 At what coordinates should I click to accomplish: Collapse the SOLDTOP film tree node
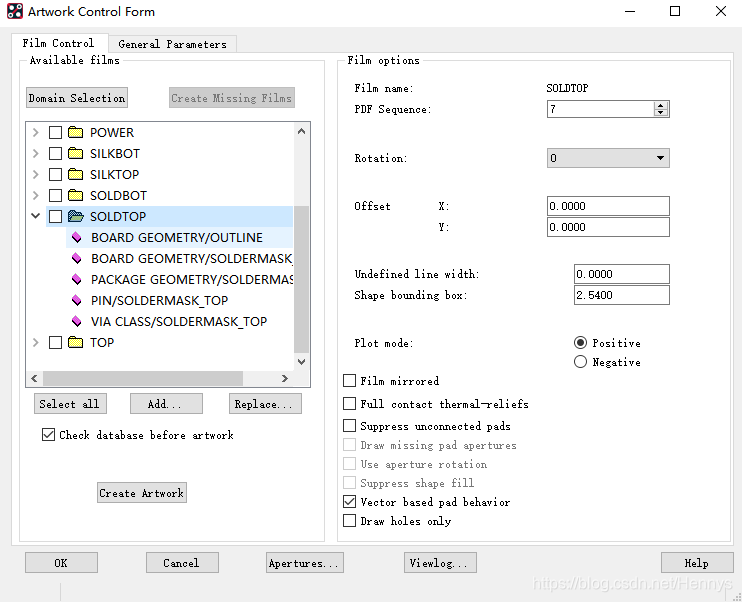(x=36, y=217)
